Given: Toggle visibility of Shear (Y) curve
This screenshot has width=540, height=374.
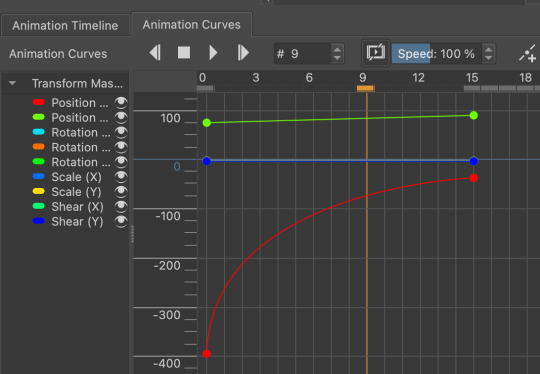Looking at the screenshot, I should point(121,221).
